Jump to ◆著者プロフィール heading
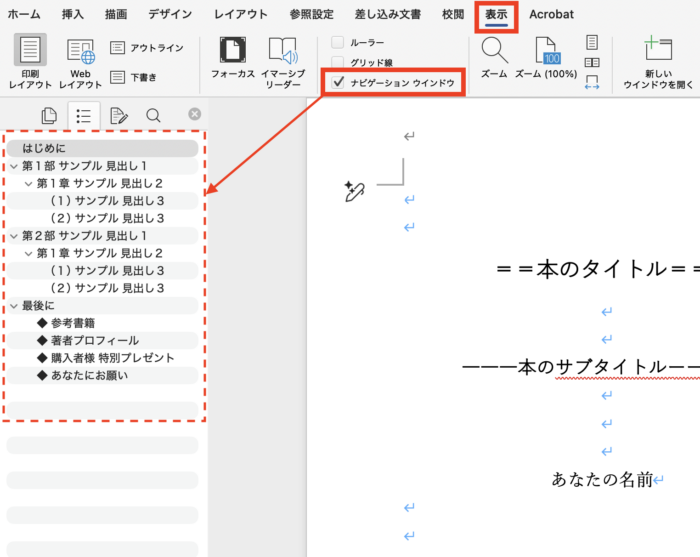Image resolution: width=700 pixels, height=557 pixels. pos(102,341)
